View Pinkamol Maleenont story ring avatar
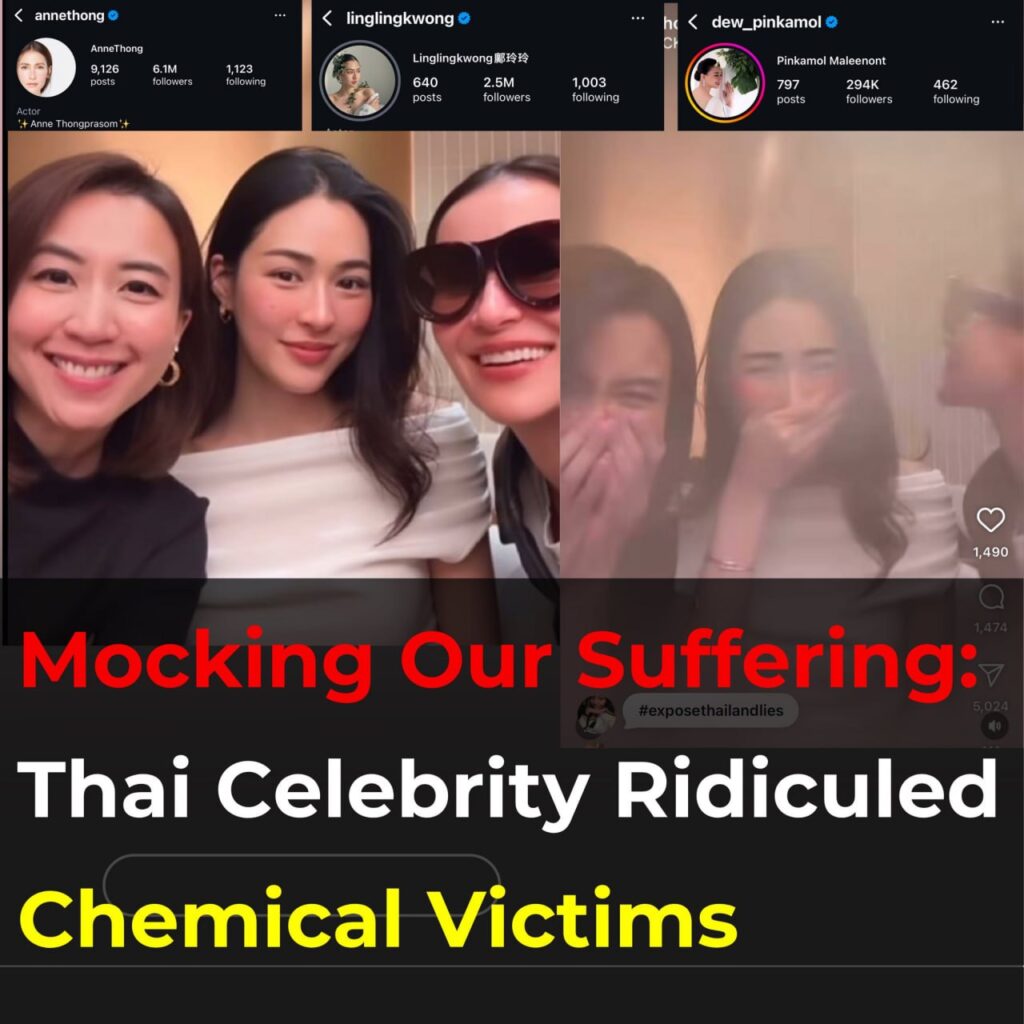Screen dimensions: 1024x1024 pyautogui.click(x=724, y=83)
